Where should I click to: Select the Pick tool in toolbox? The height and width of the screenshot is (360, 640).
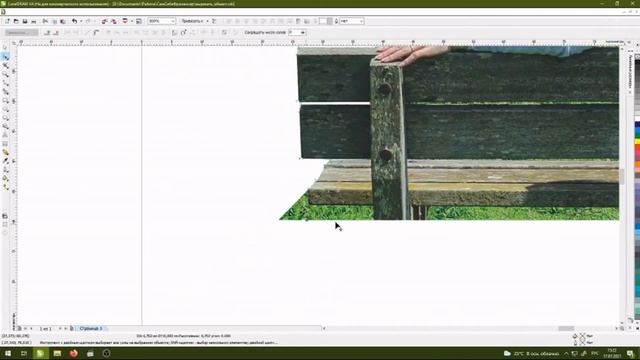point(5,48)
